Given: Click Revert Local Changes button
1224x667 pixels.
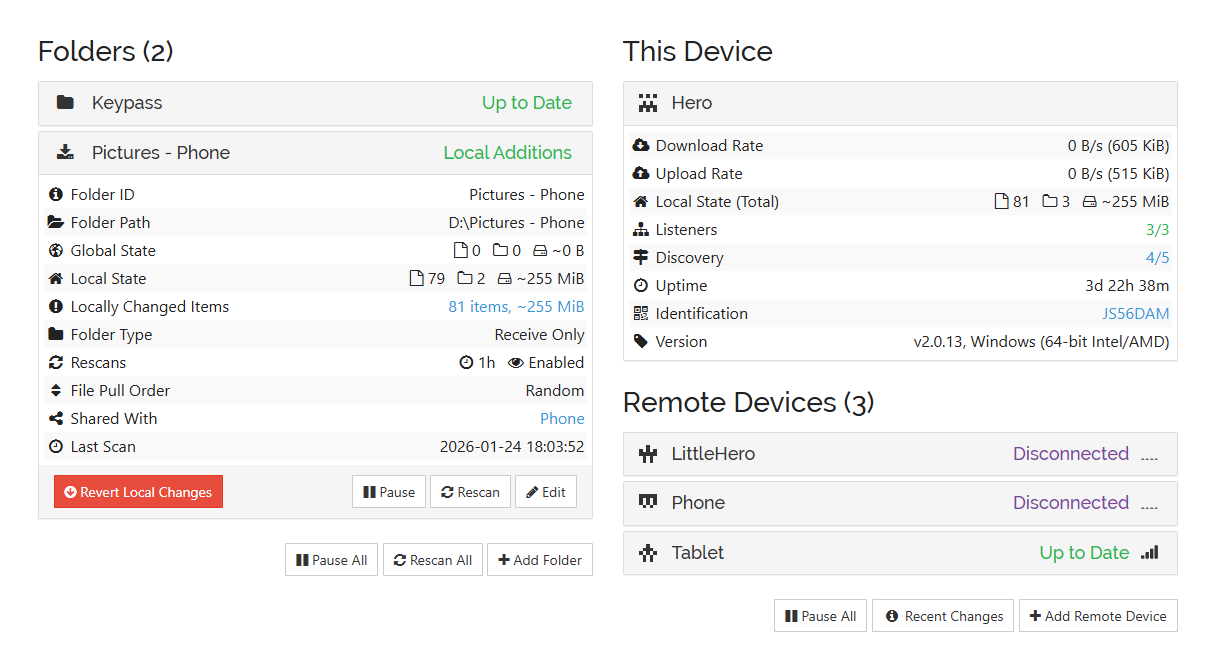Looking at the screenshot, I should (x=138, y=492).
